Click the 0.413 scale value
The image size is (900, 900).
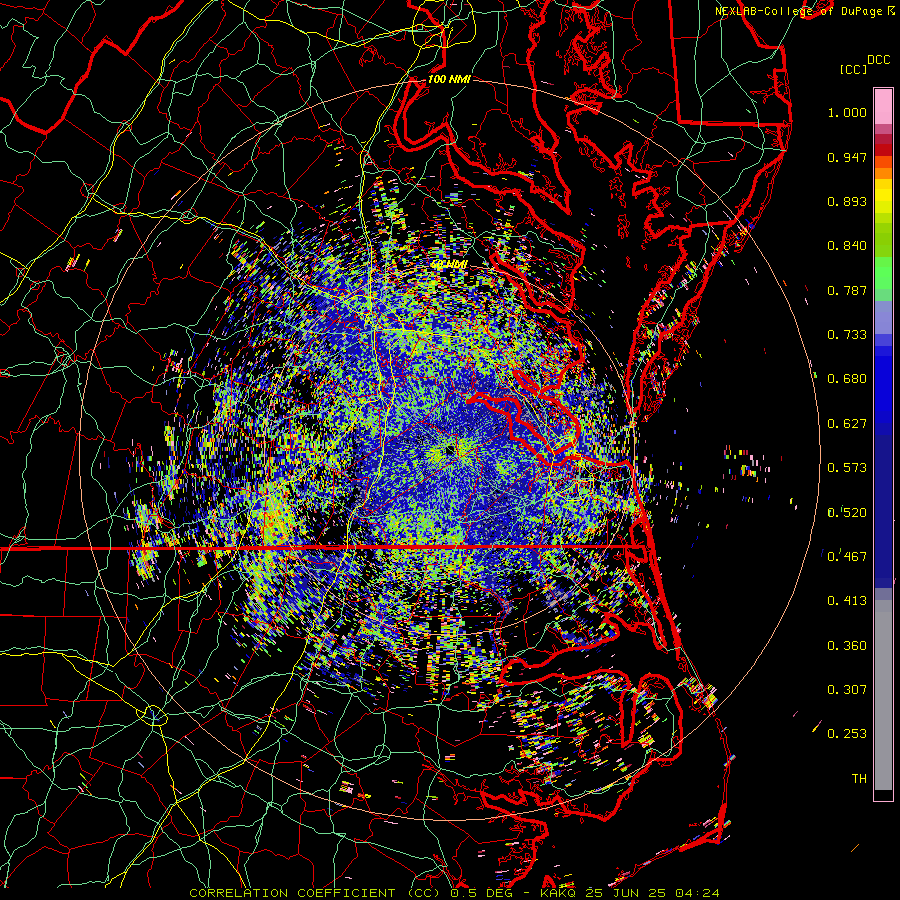click(x=847, y=601)
